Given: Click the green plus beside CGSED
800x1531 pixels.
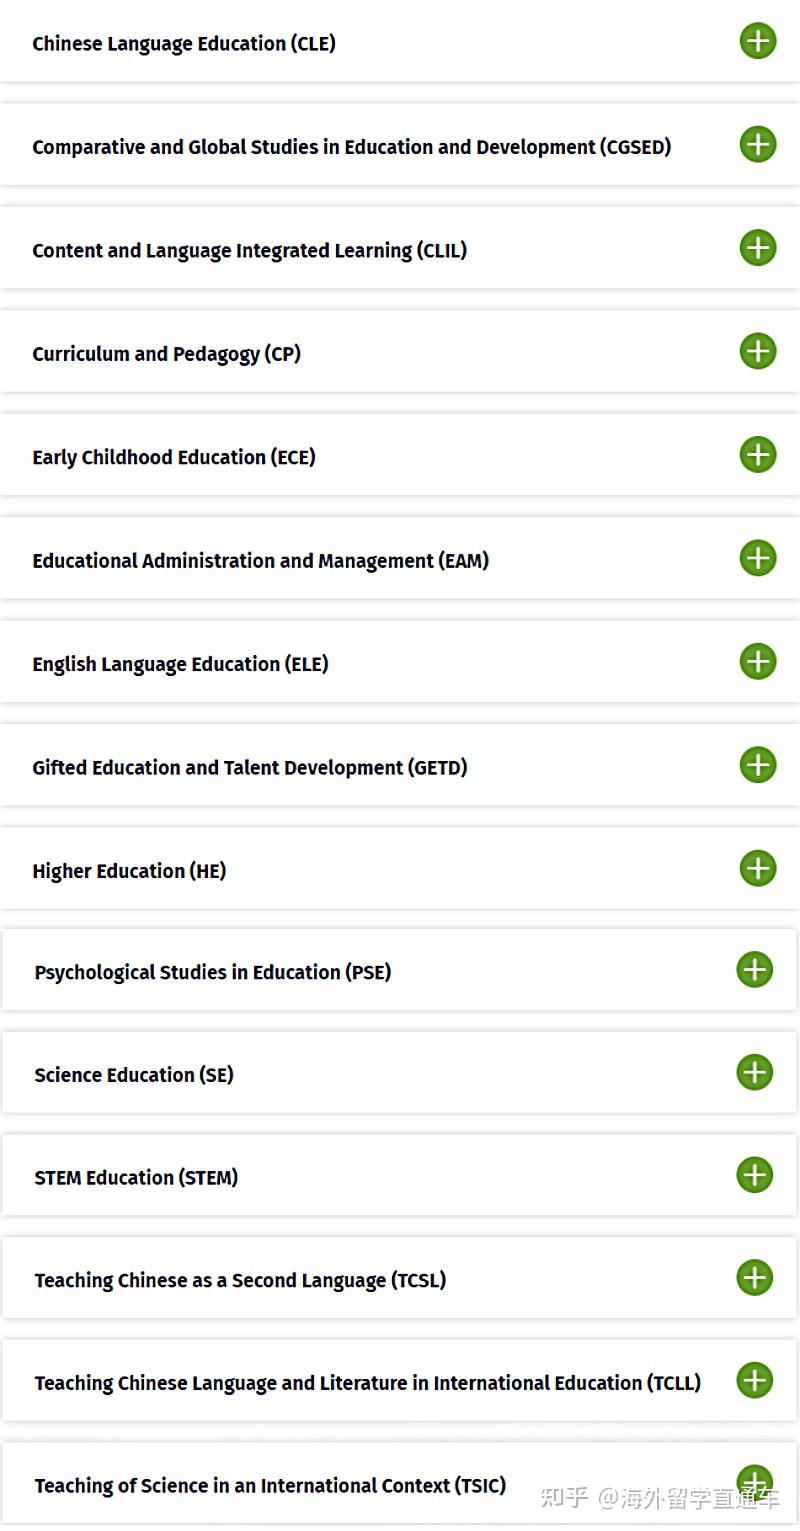Looking at the screenshot, I should click(x=757, y=144).
